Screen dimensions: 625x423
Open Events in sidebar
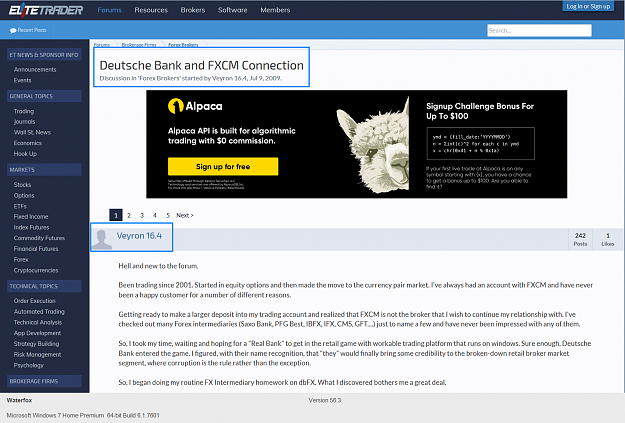(x=22, y=80)
